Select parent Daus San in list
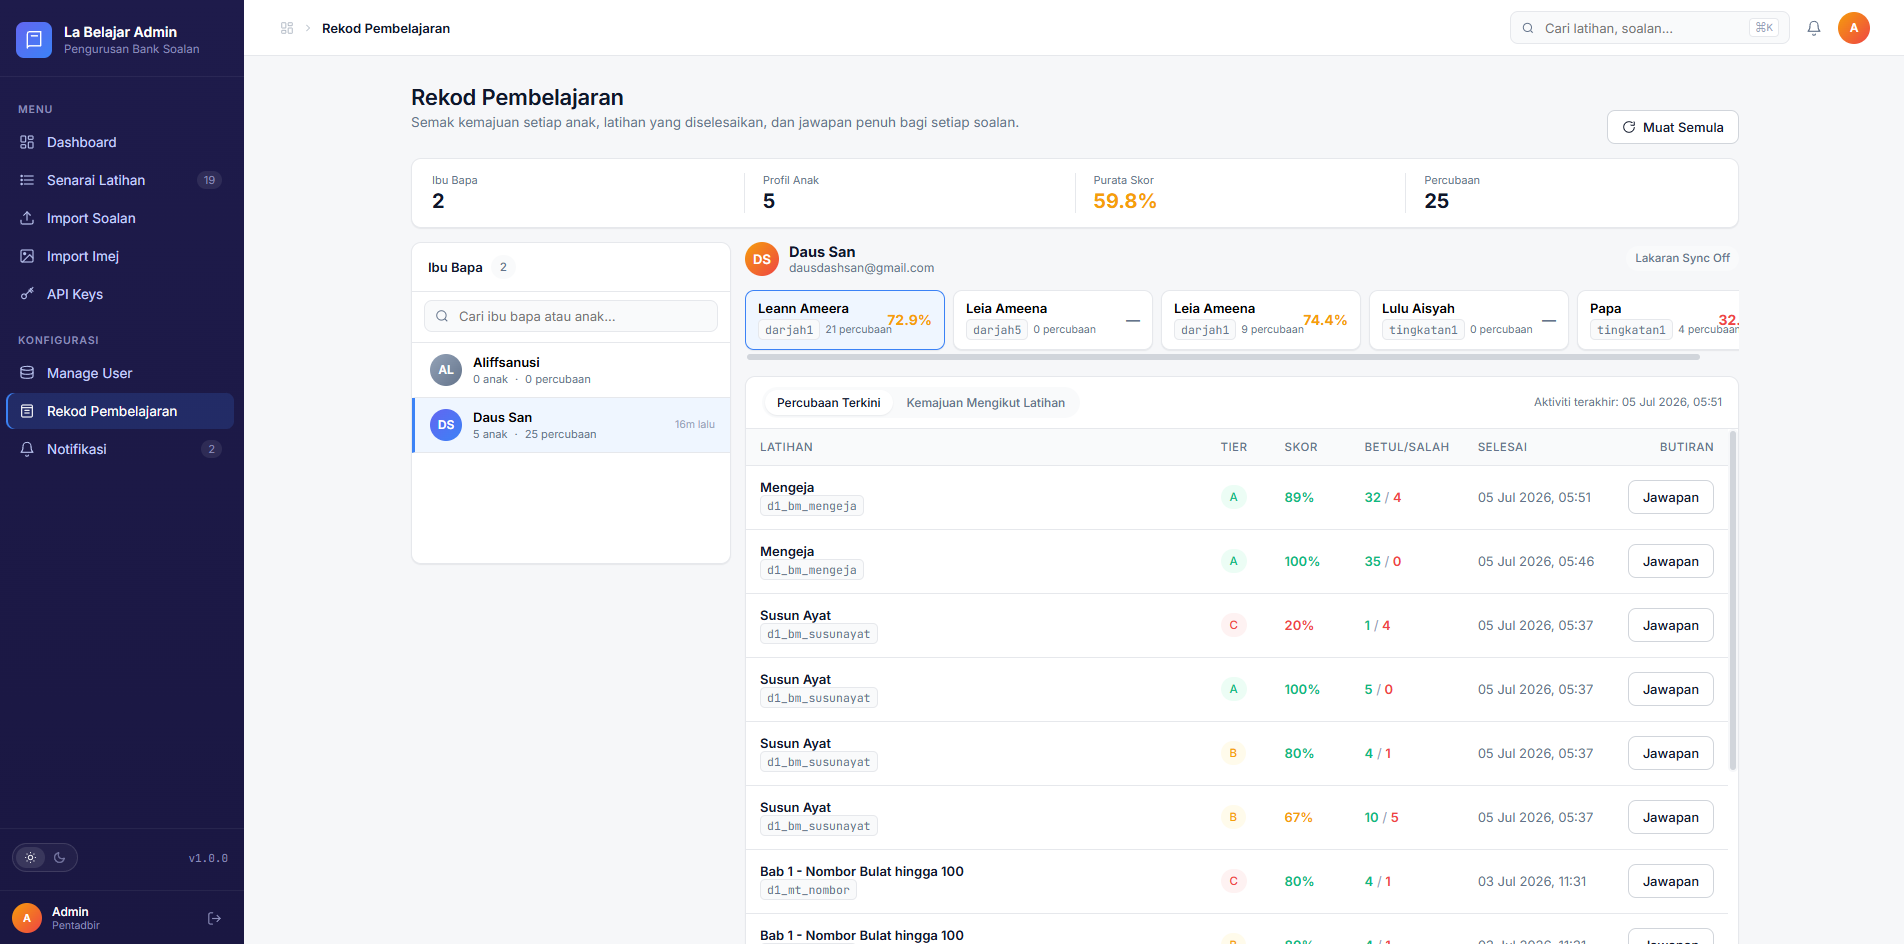The image size is (1904, 944). (x=571, y=425)
